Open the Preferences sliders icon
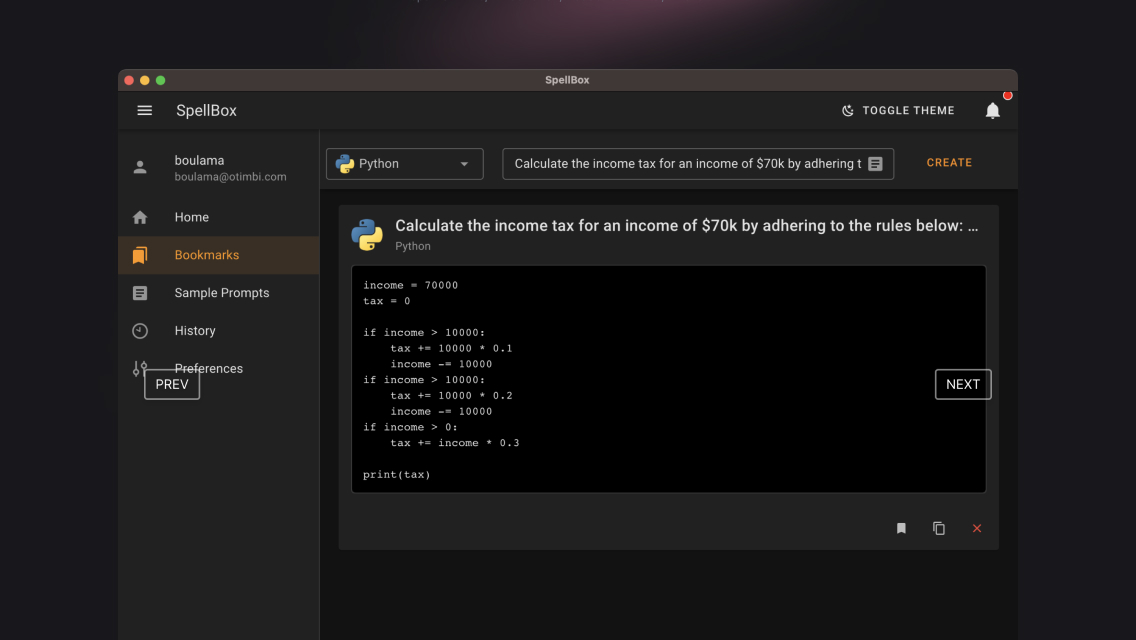This screenshot has width=1136, height=640. point(140,368)
